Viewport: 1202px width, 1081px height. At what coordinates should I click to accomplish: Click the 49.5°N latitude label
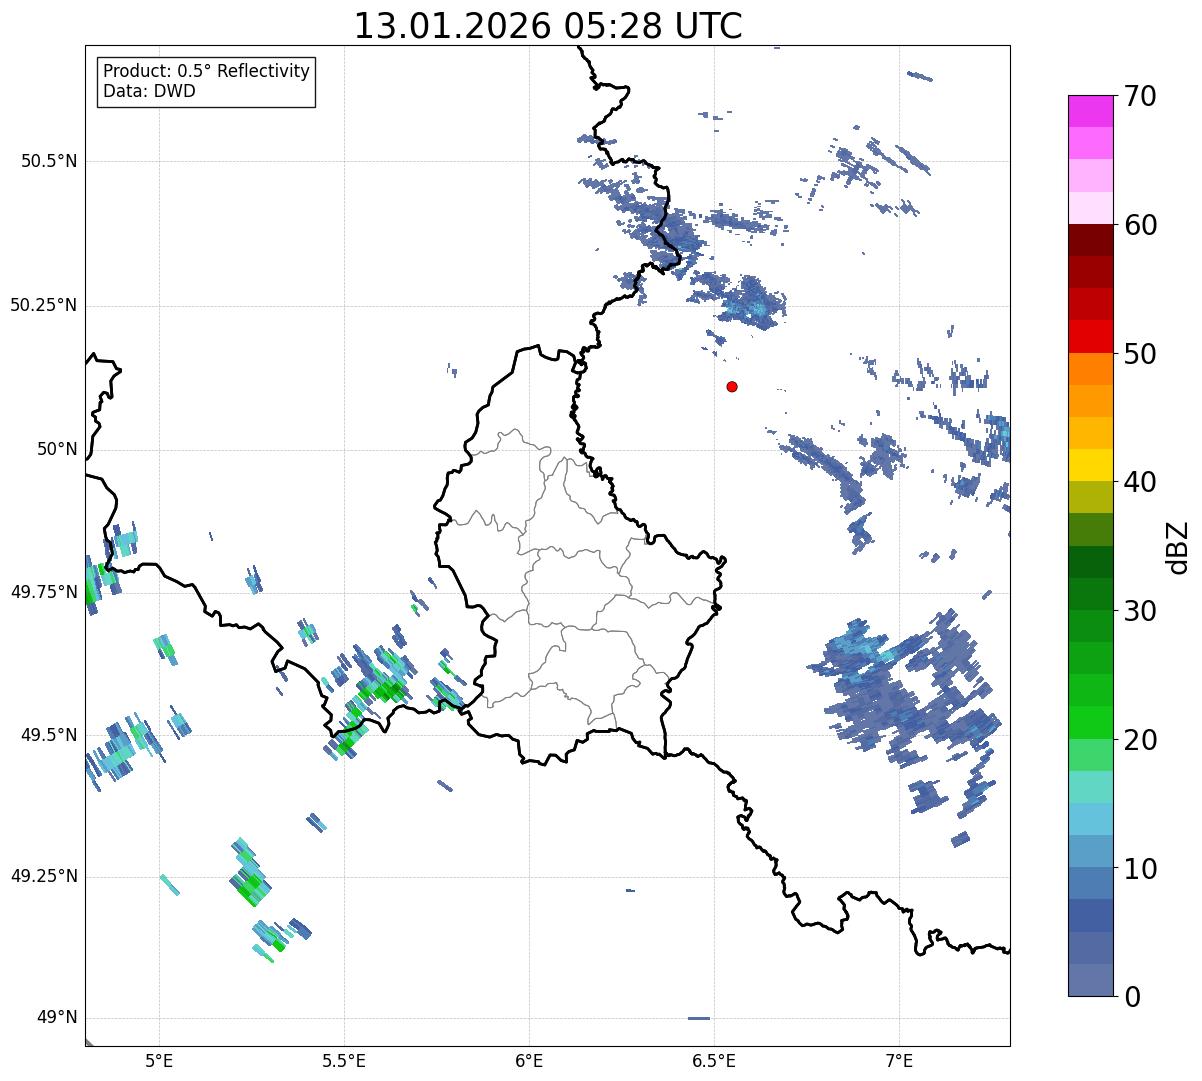coord(49,735)
